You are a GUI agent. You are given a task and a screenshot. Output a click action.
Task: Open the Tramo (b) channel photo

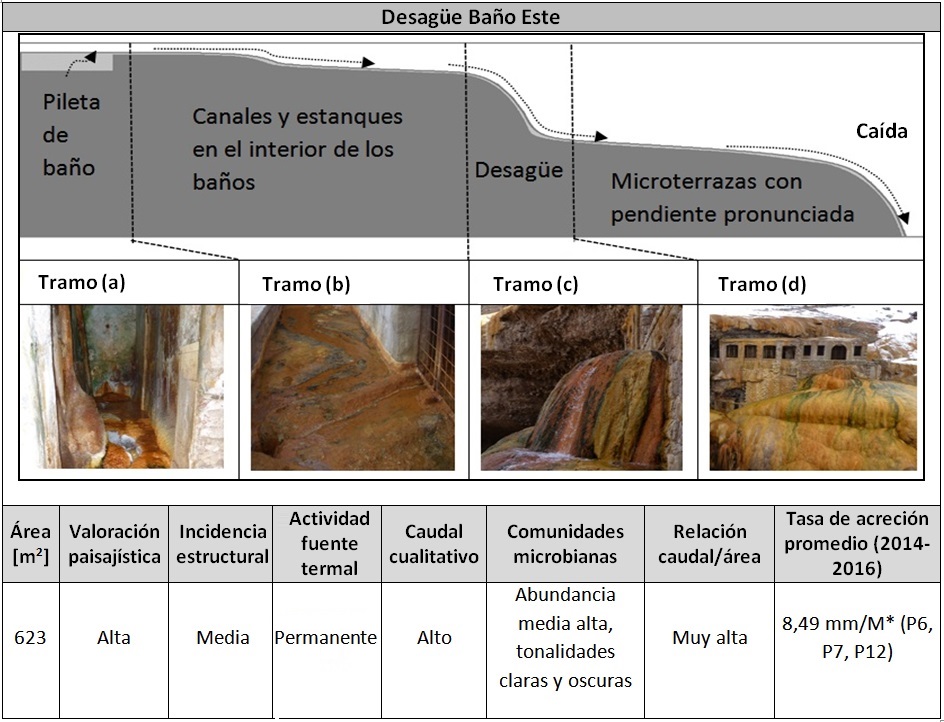tap(352, 387)
